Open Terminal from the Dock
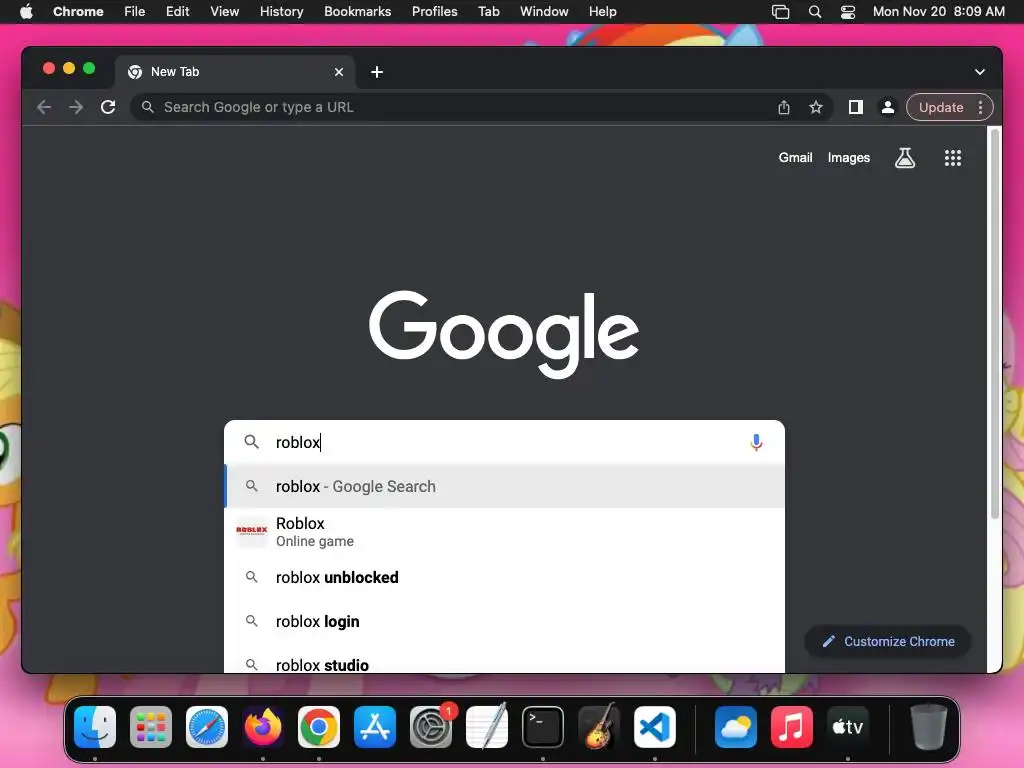This screenshot has height=768, width=1024. [543, 726]
